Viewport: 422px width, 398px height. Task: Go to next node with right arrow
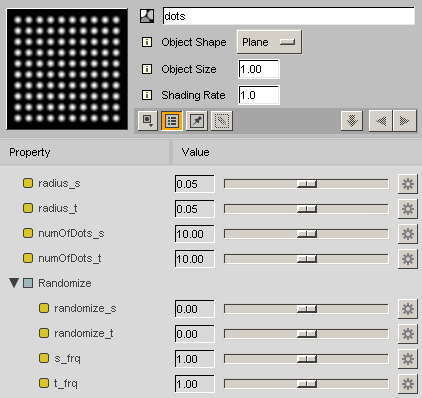pos(405,121)
